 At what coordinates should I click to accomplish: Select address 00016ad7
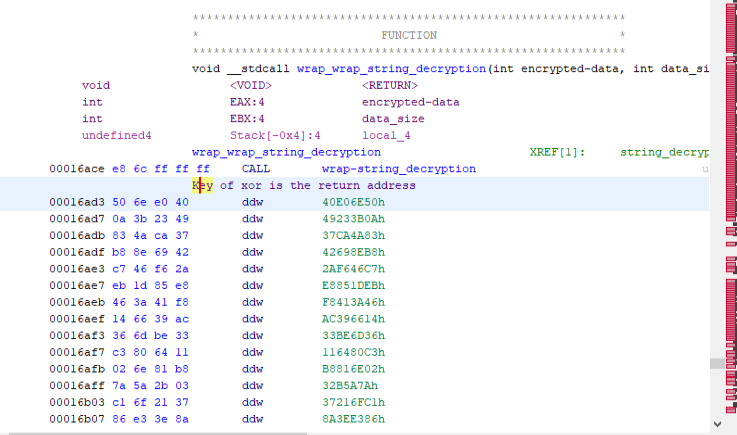(x=77, y=219)
